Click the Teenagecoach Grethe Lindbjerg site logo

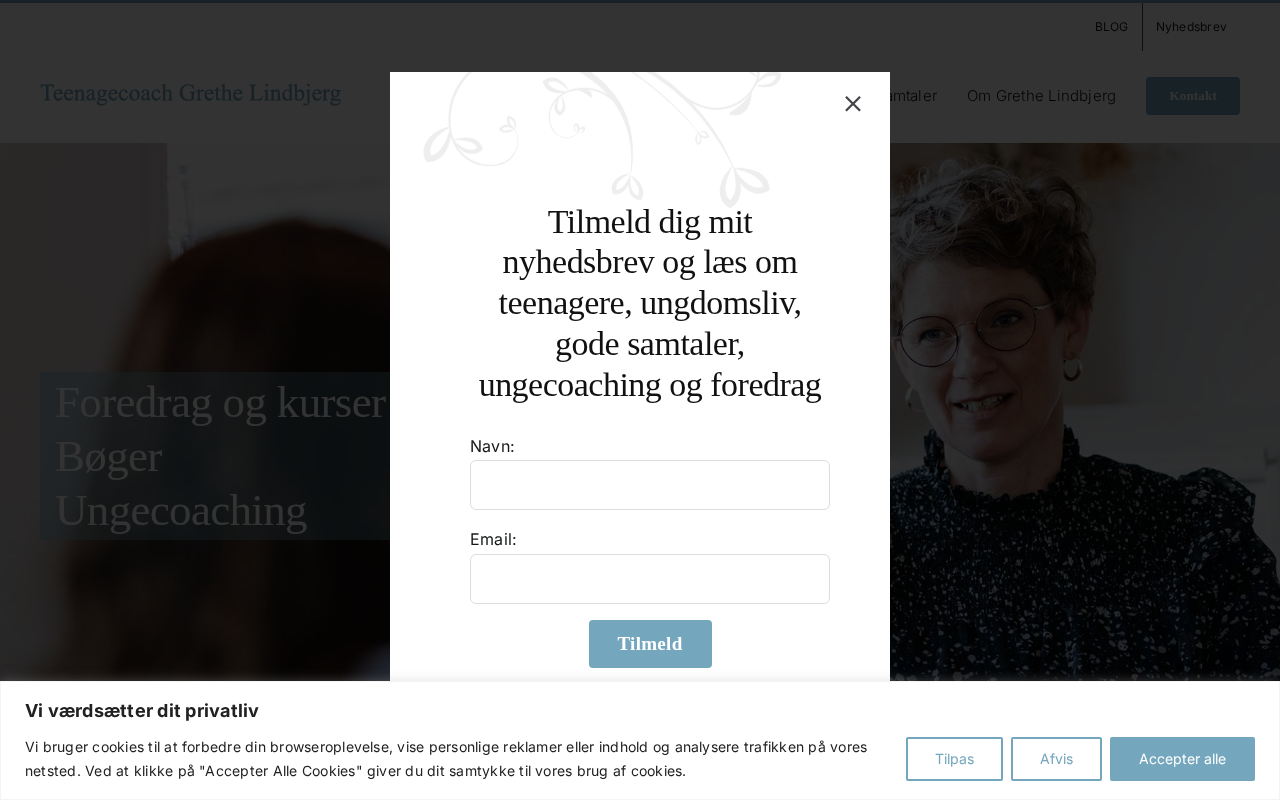(x=191, y=94)
